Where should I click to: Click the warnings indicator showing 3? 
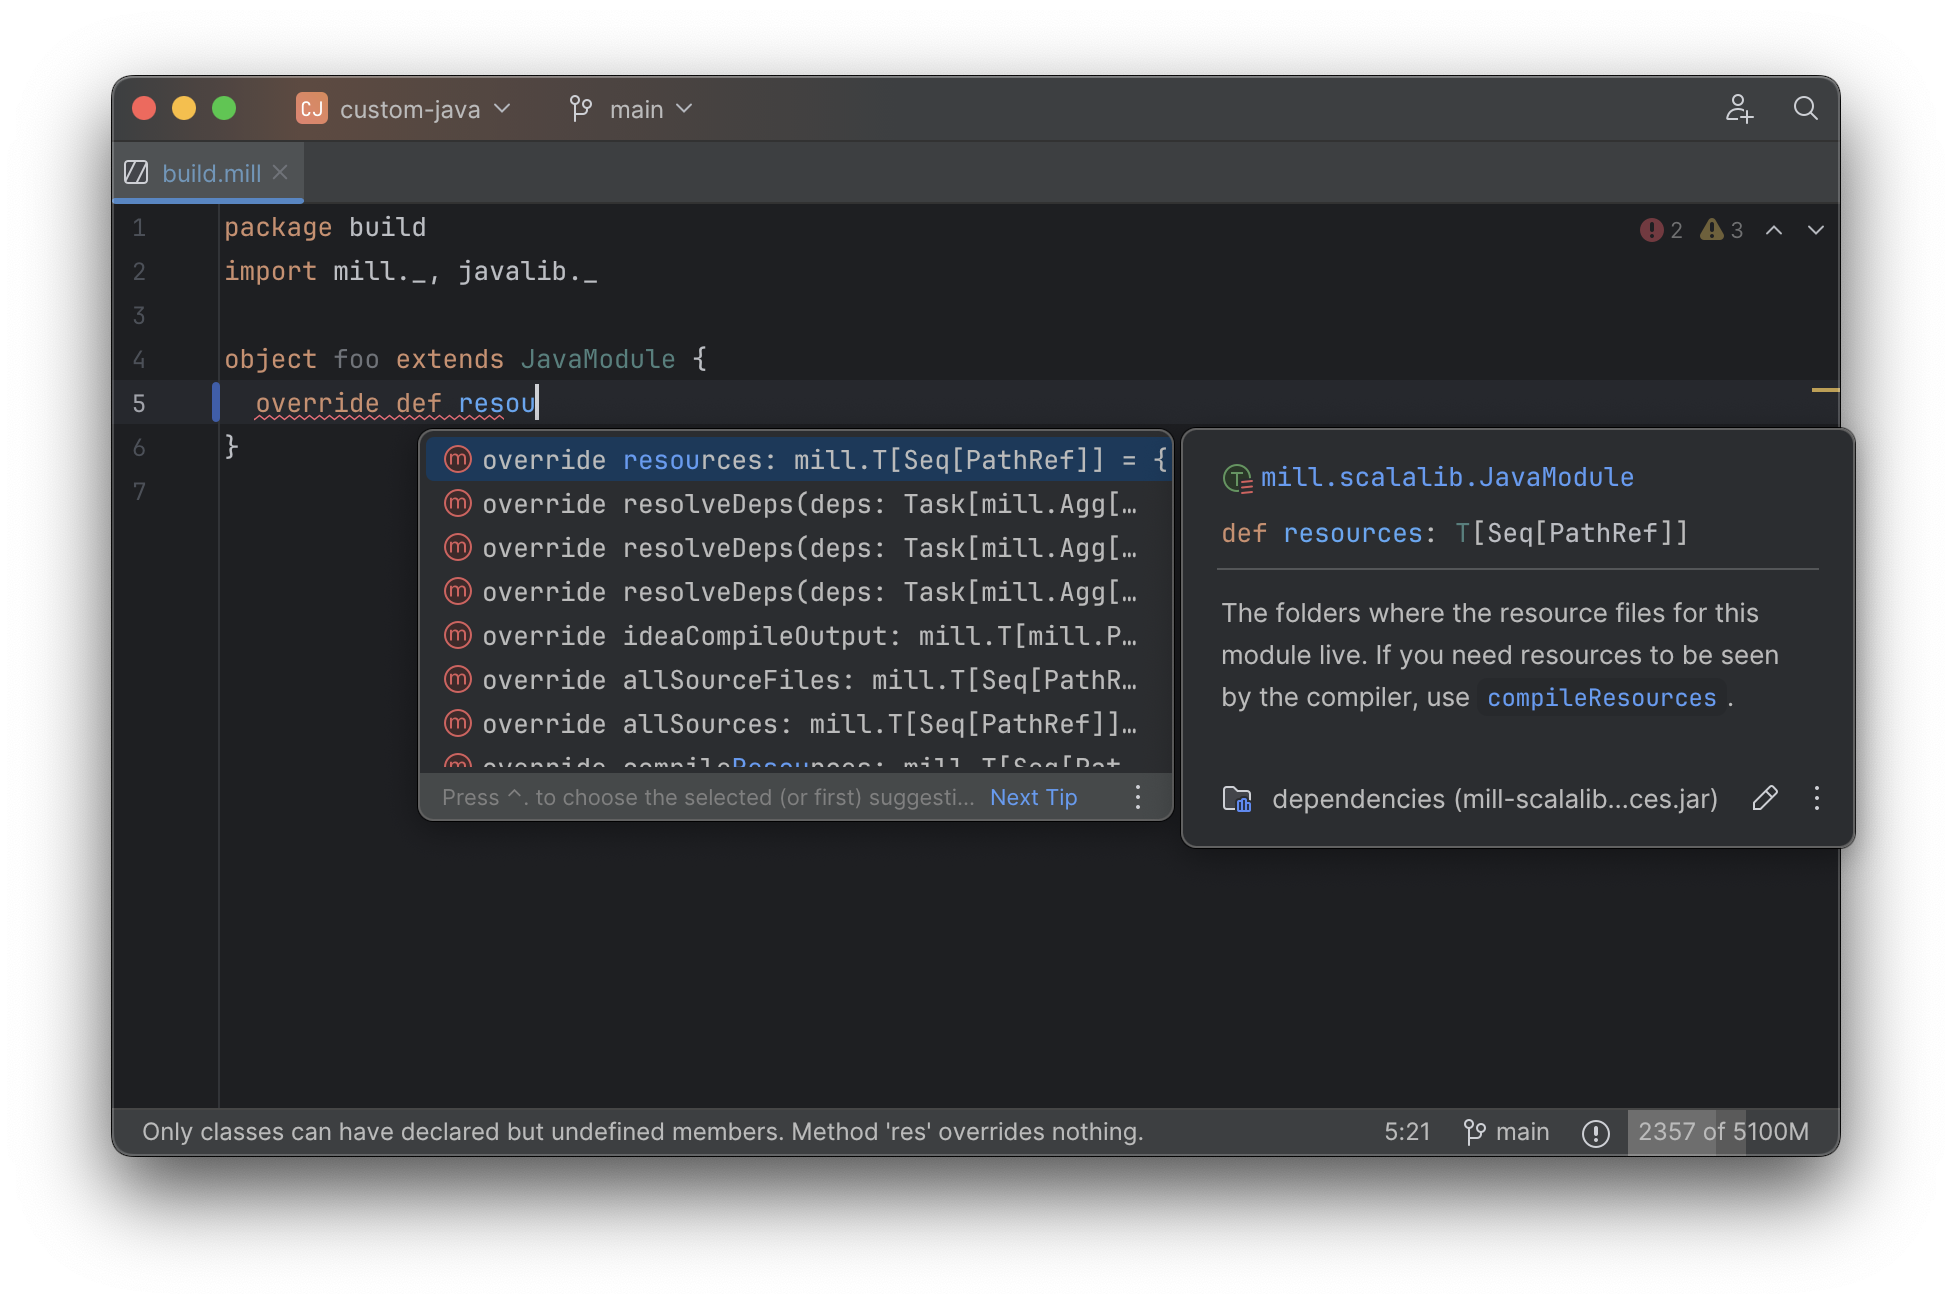(1722, 230)
